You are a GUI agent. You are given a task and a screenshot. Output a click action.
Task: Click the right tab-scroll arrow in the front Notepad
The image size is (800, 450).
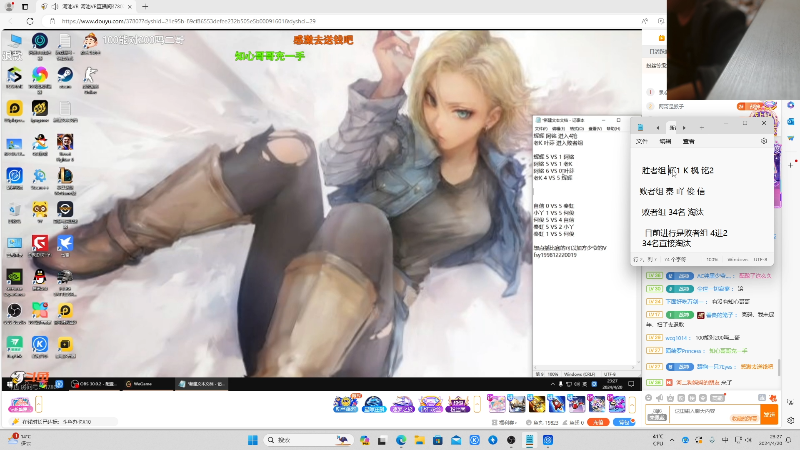(x=684, y=128)
